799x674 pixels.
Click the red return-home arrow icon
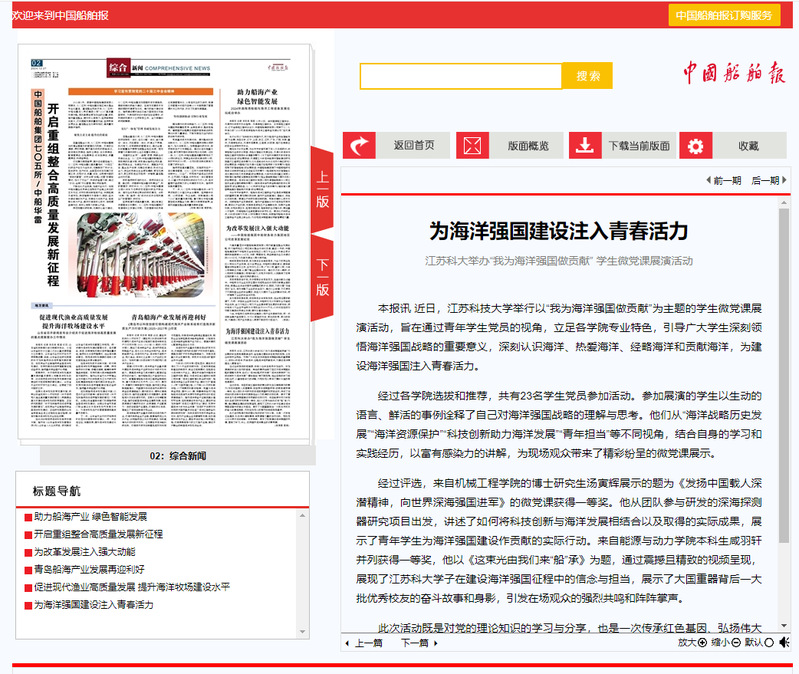point(359,145)
